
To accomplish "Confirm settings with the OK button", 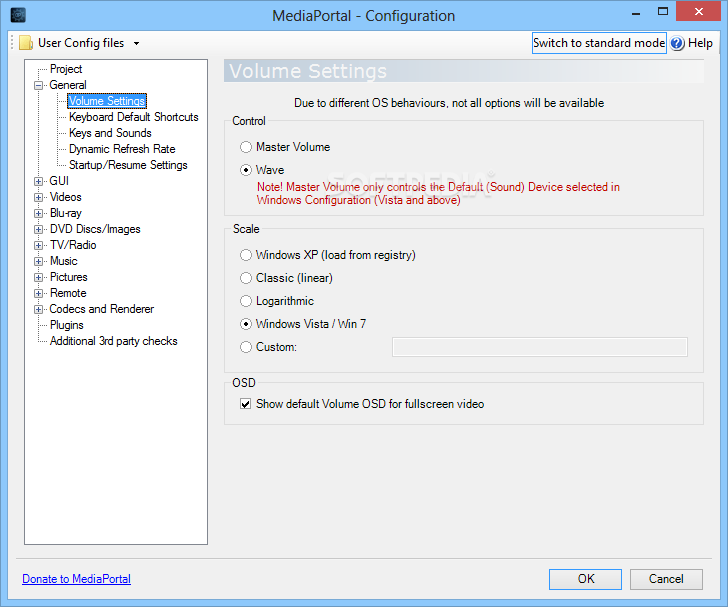I will 585,579.
